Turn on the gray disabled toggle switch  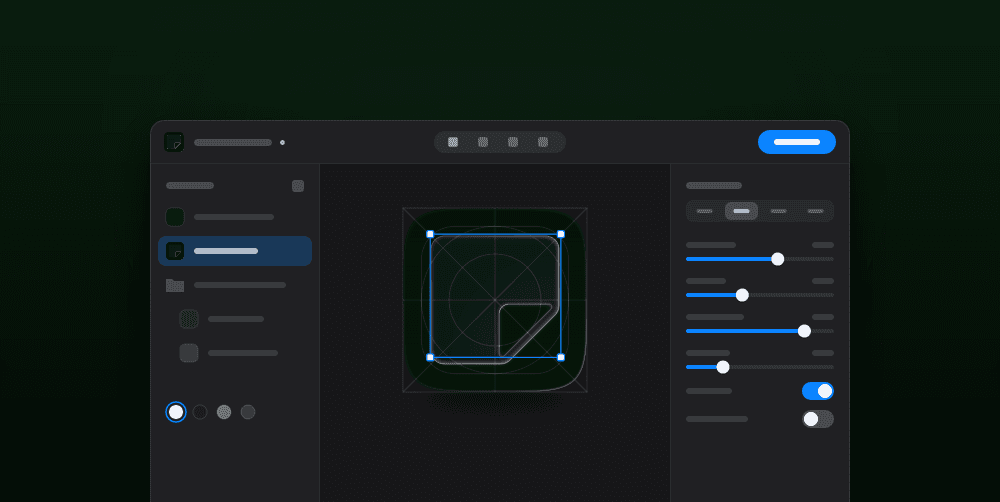pos(818,419)
